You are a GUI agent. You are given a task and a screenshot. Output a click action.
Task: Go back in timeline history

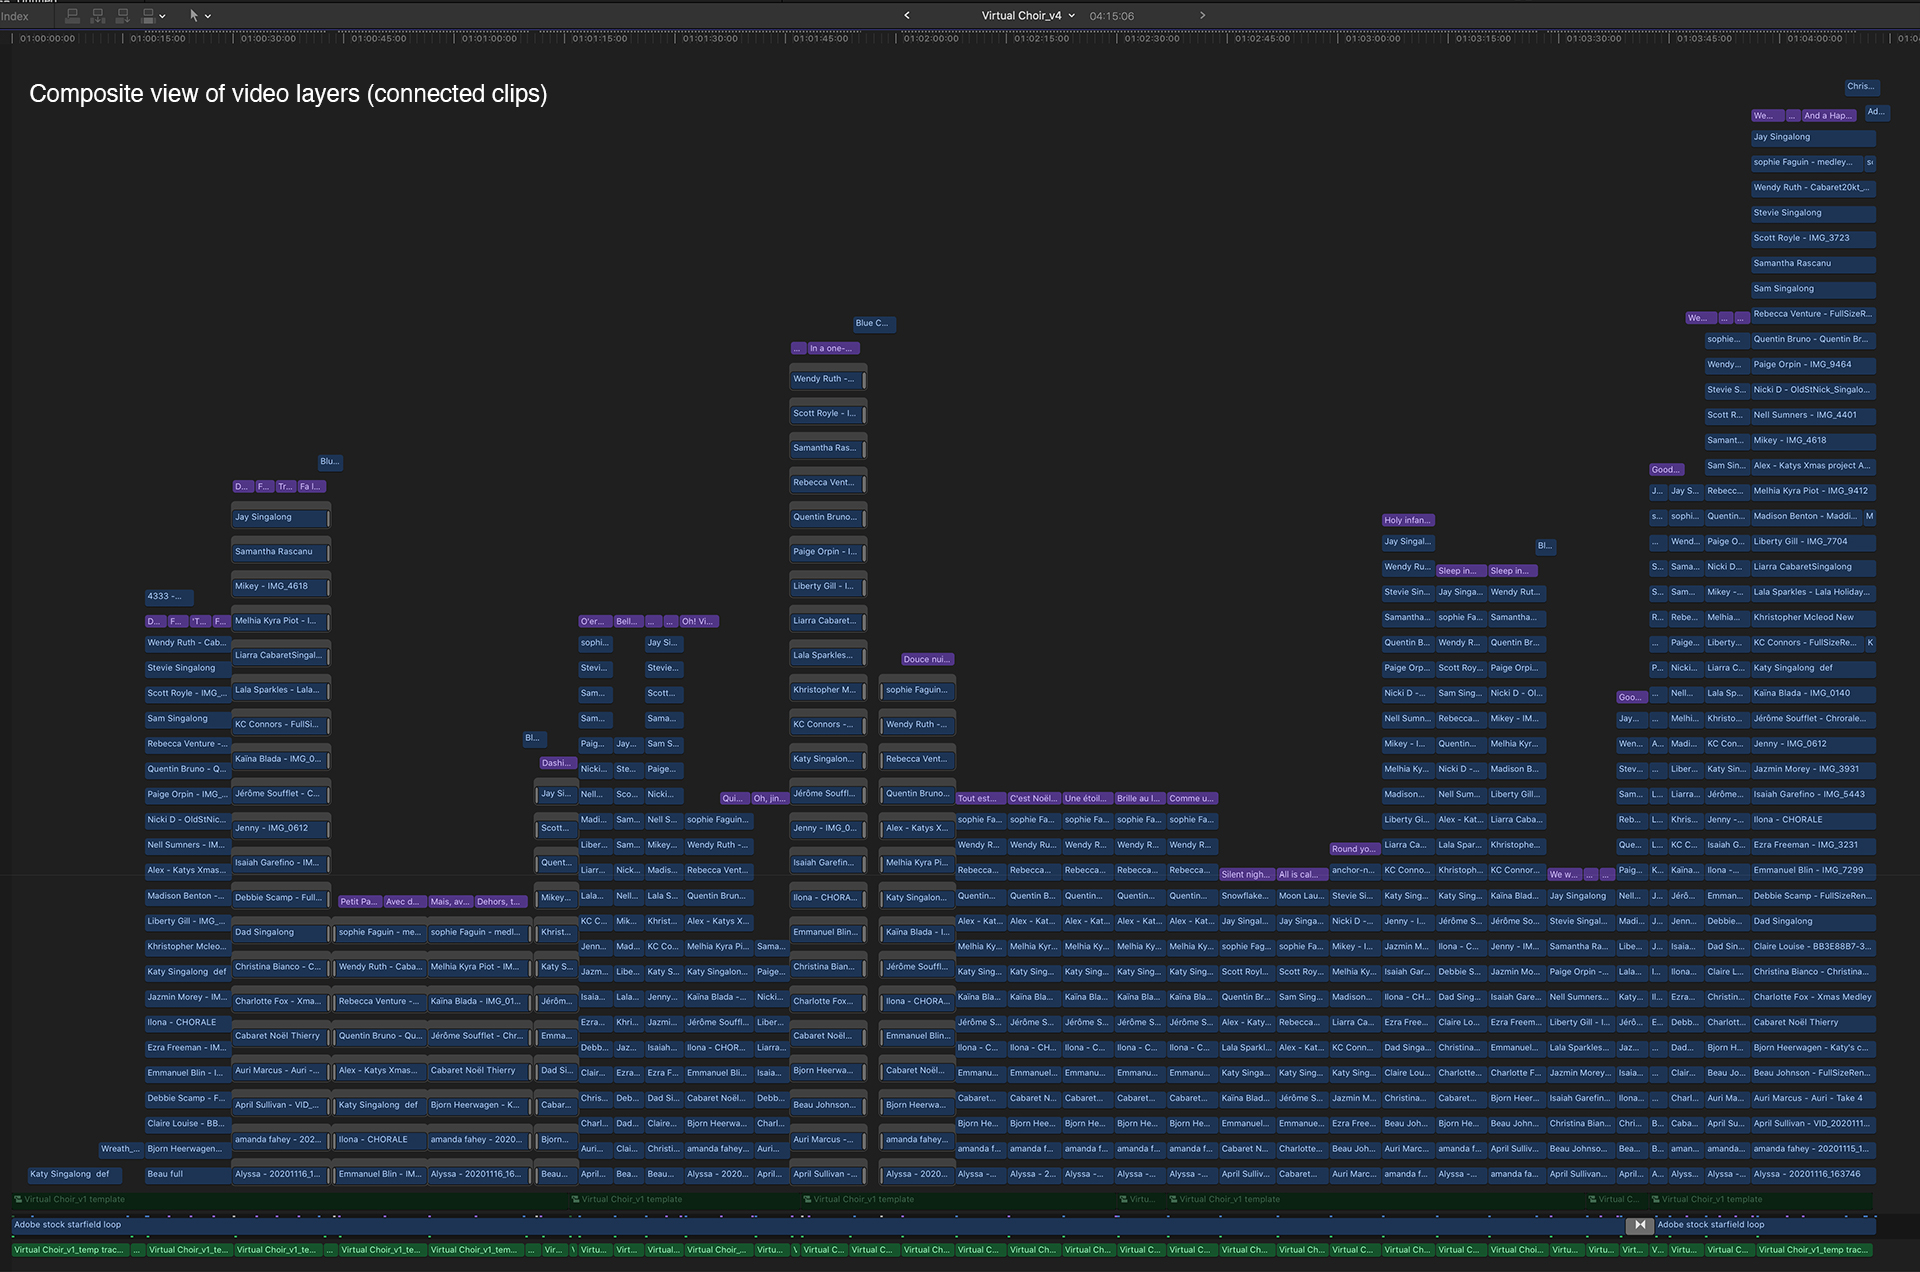pyautogui.click(x=907, y=15)
